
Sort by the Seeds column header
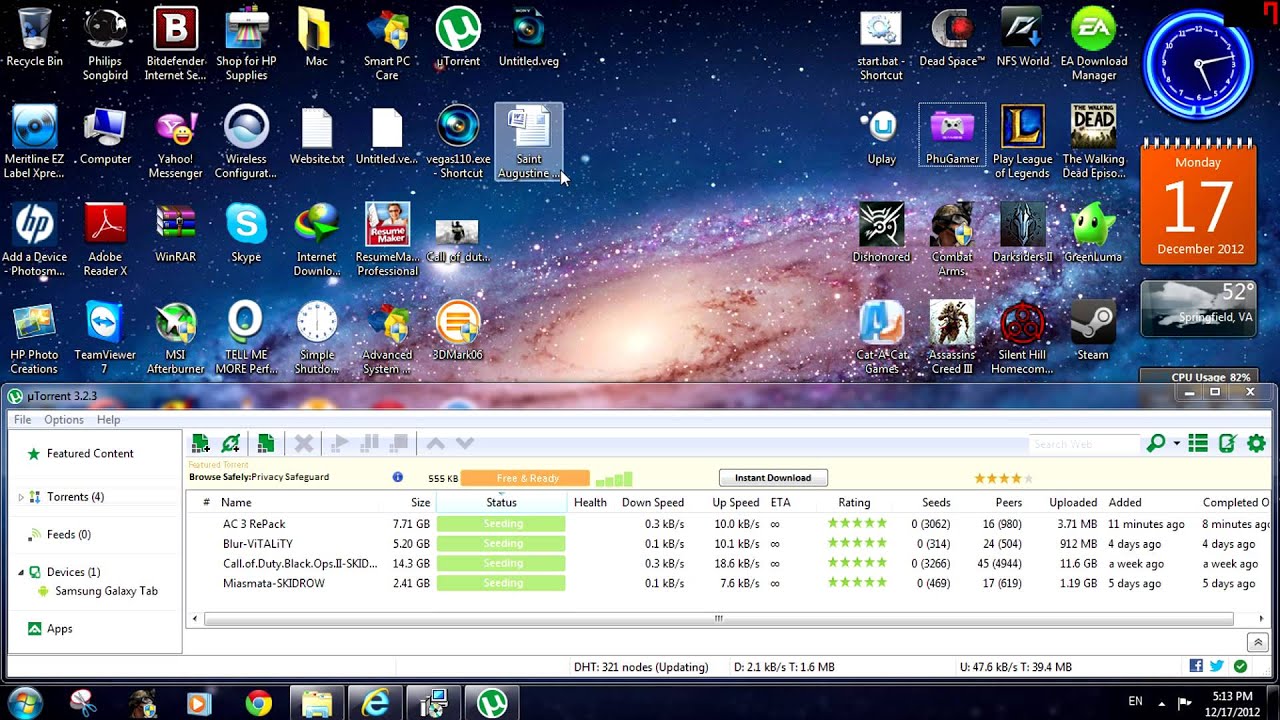tap(936, 503)
